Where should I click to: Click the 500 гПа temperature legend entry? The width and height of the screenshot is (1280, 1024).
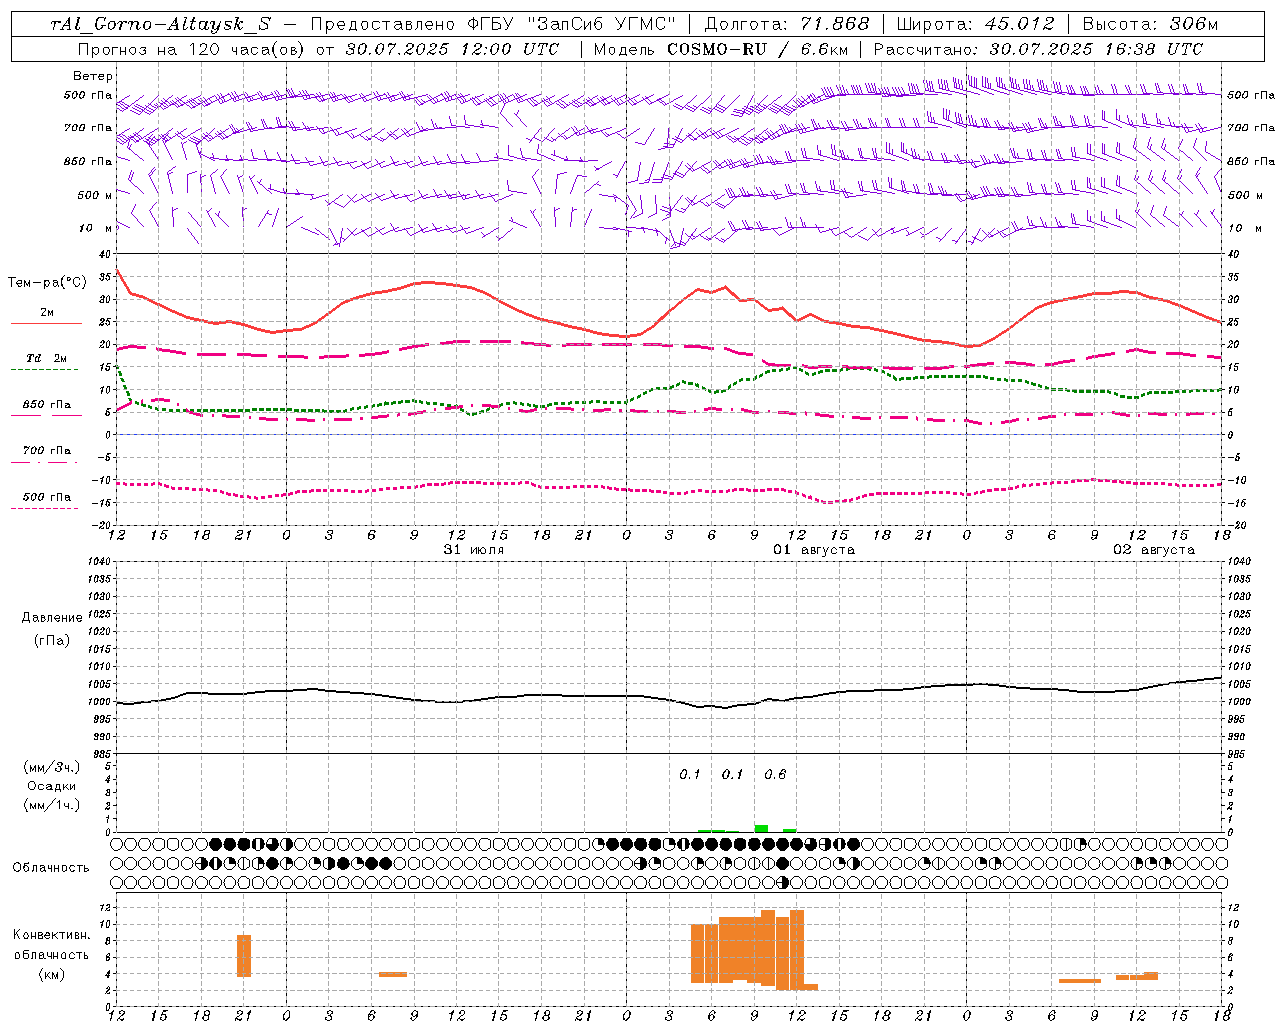point(47,497)
